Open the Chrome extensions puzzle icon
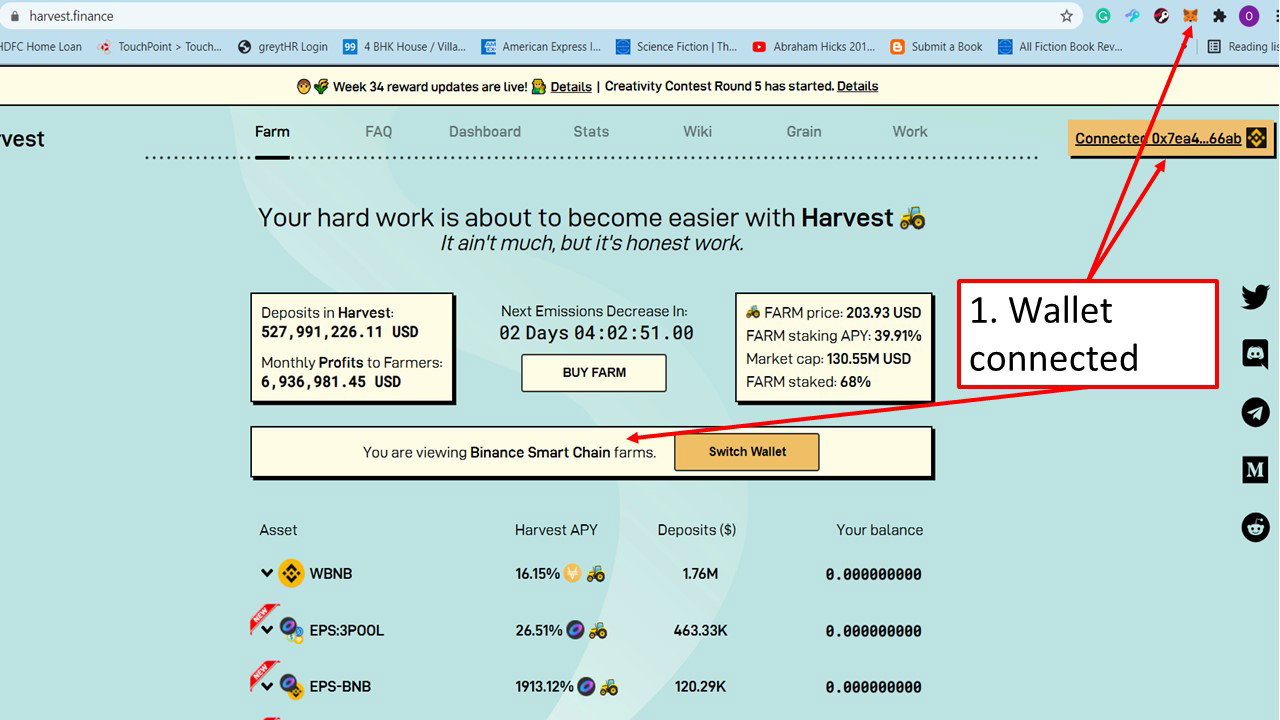Viewport: 1280px width, 720px height. [x=1219, y=16]
